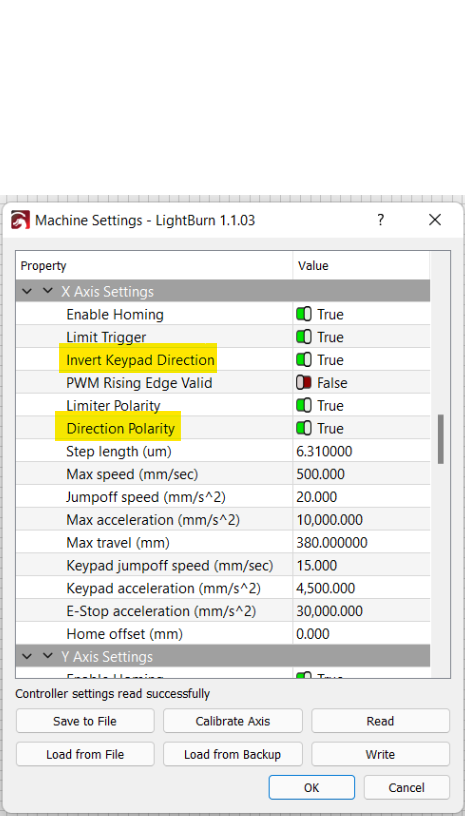The width and height of the screenshot is (465, 816).
Task: Click the Value column header
Action: pyautogui.click(x=361, y=266)
